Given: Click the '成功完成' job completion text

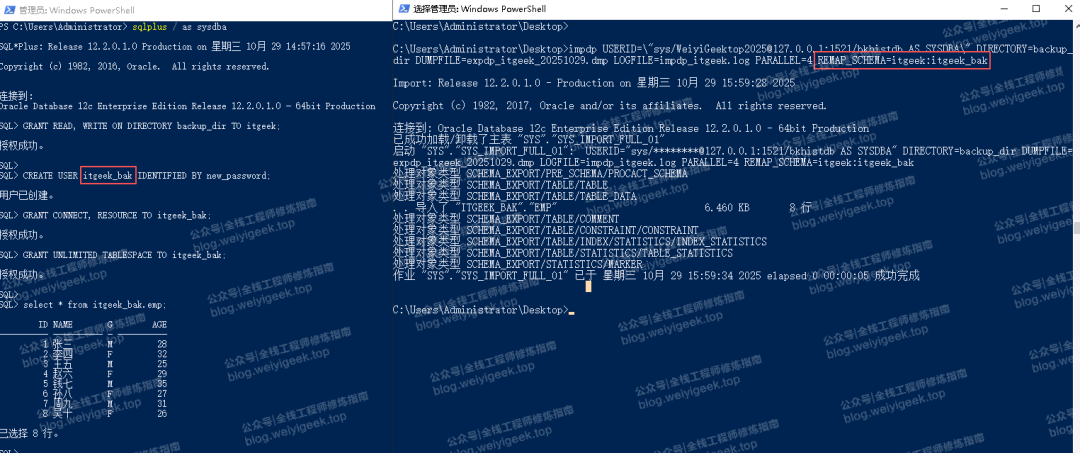Looking at the screenshot, I should [897, 275].
